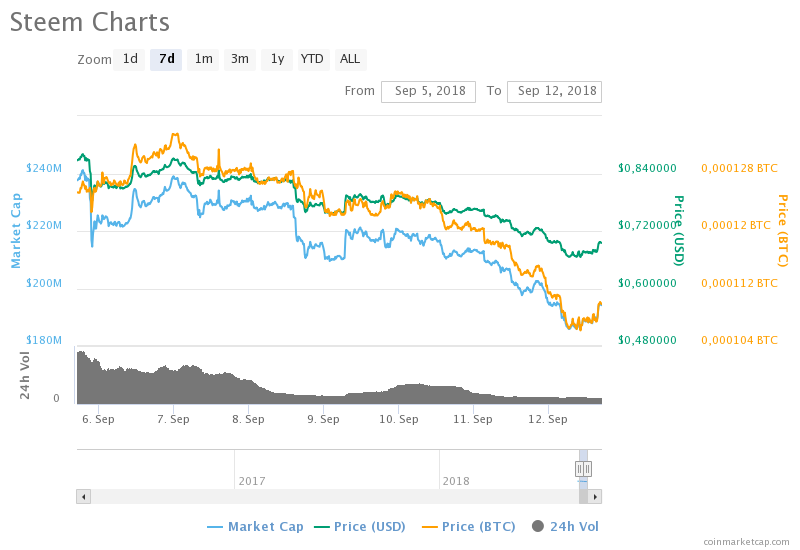Click the $0,600000 price axis value

pyautogui.click(x=647, y=283)
